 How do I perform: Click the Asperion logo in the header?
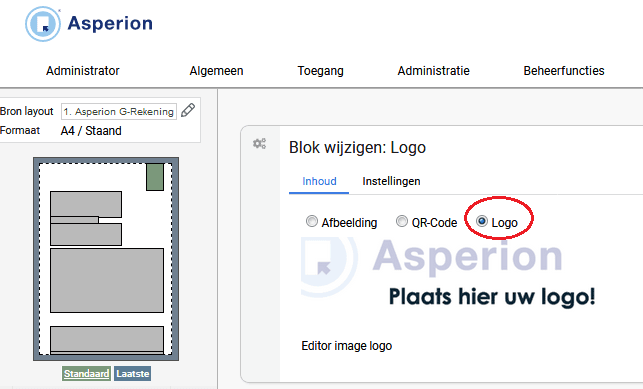(89, 24)
